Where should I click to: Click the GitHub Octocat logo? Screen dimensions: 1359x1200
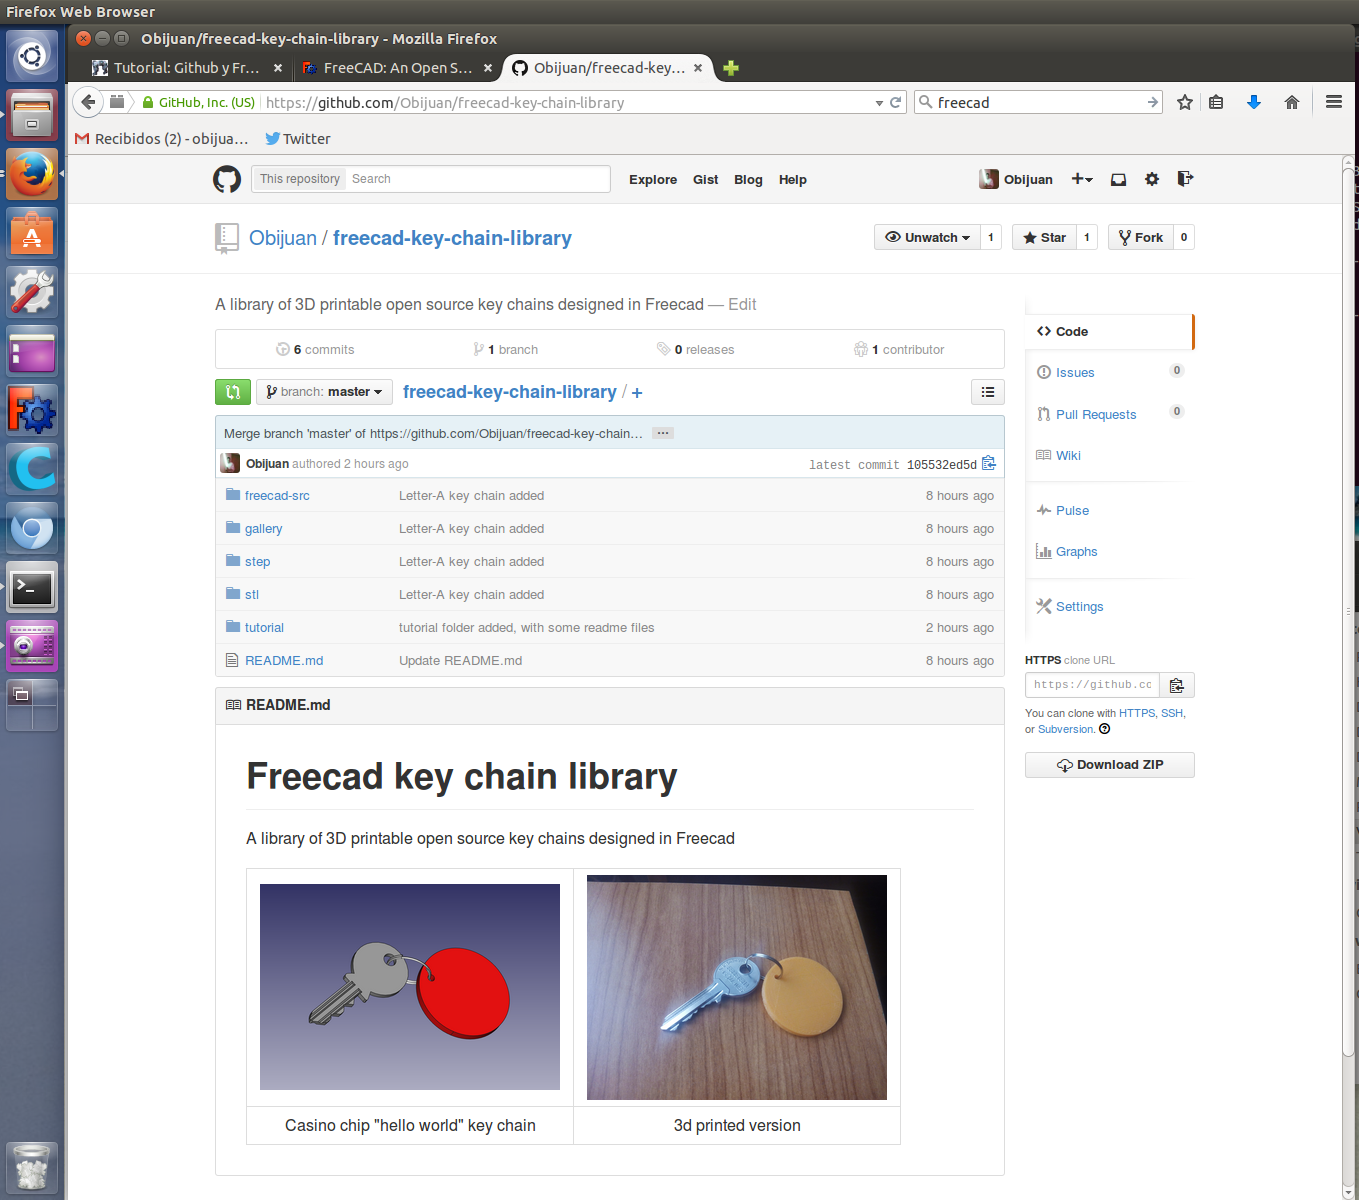pyautogui.click(x=227, y=179)
